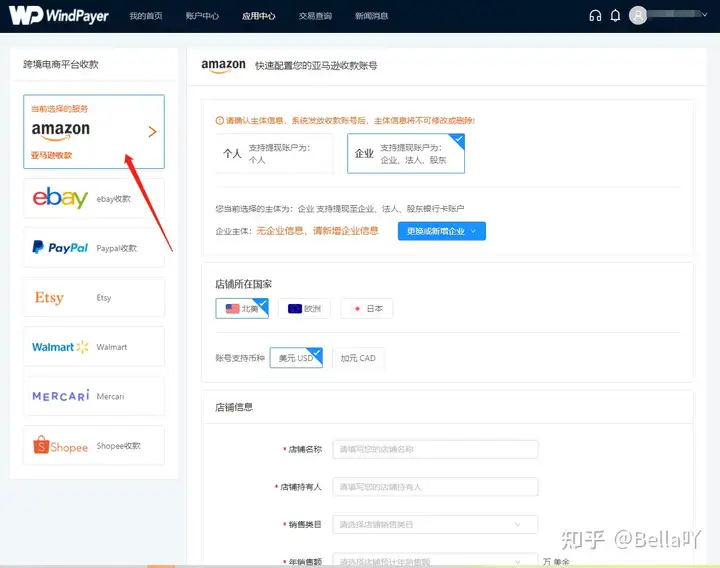Open 账户中心 menu item

202,16
